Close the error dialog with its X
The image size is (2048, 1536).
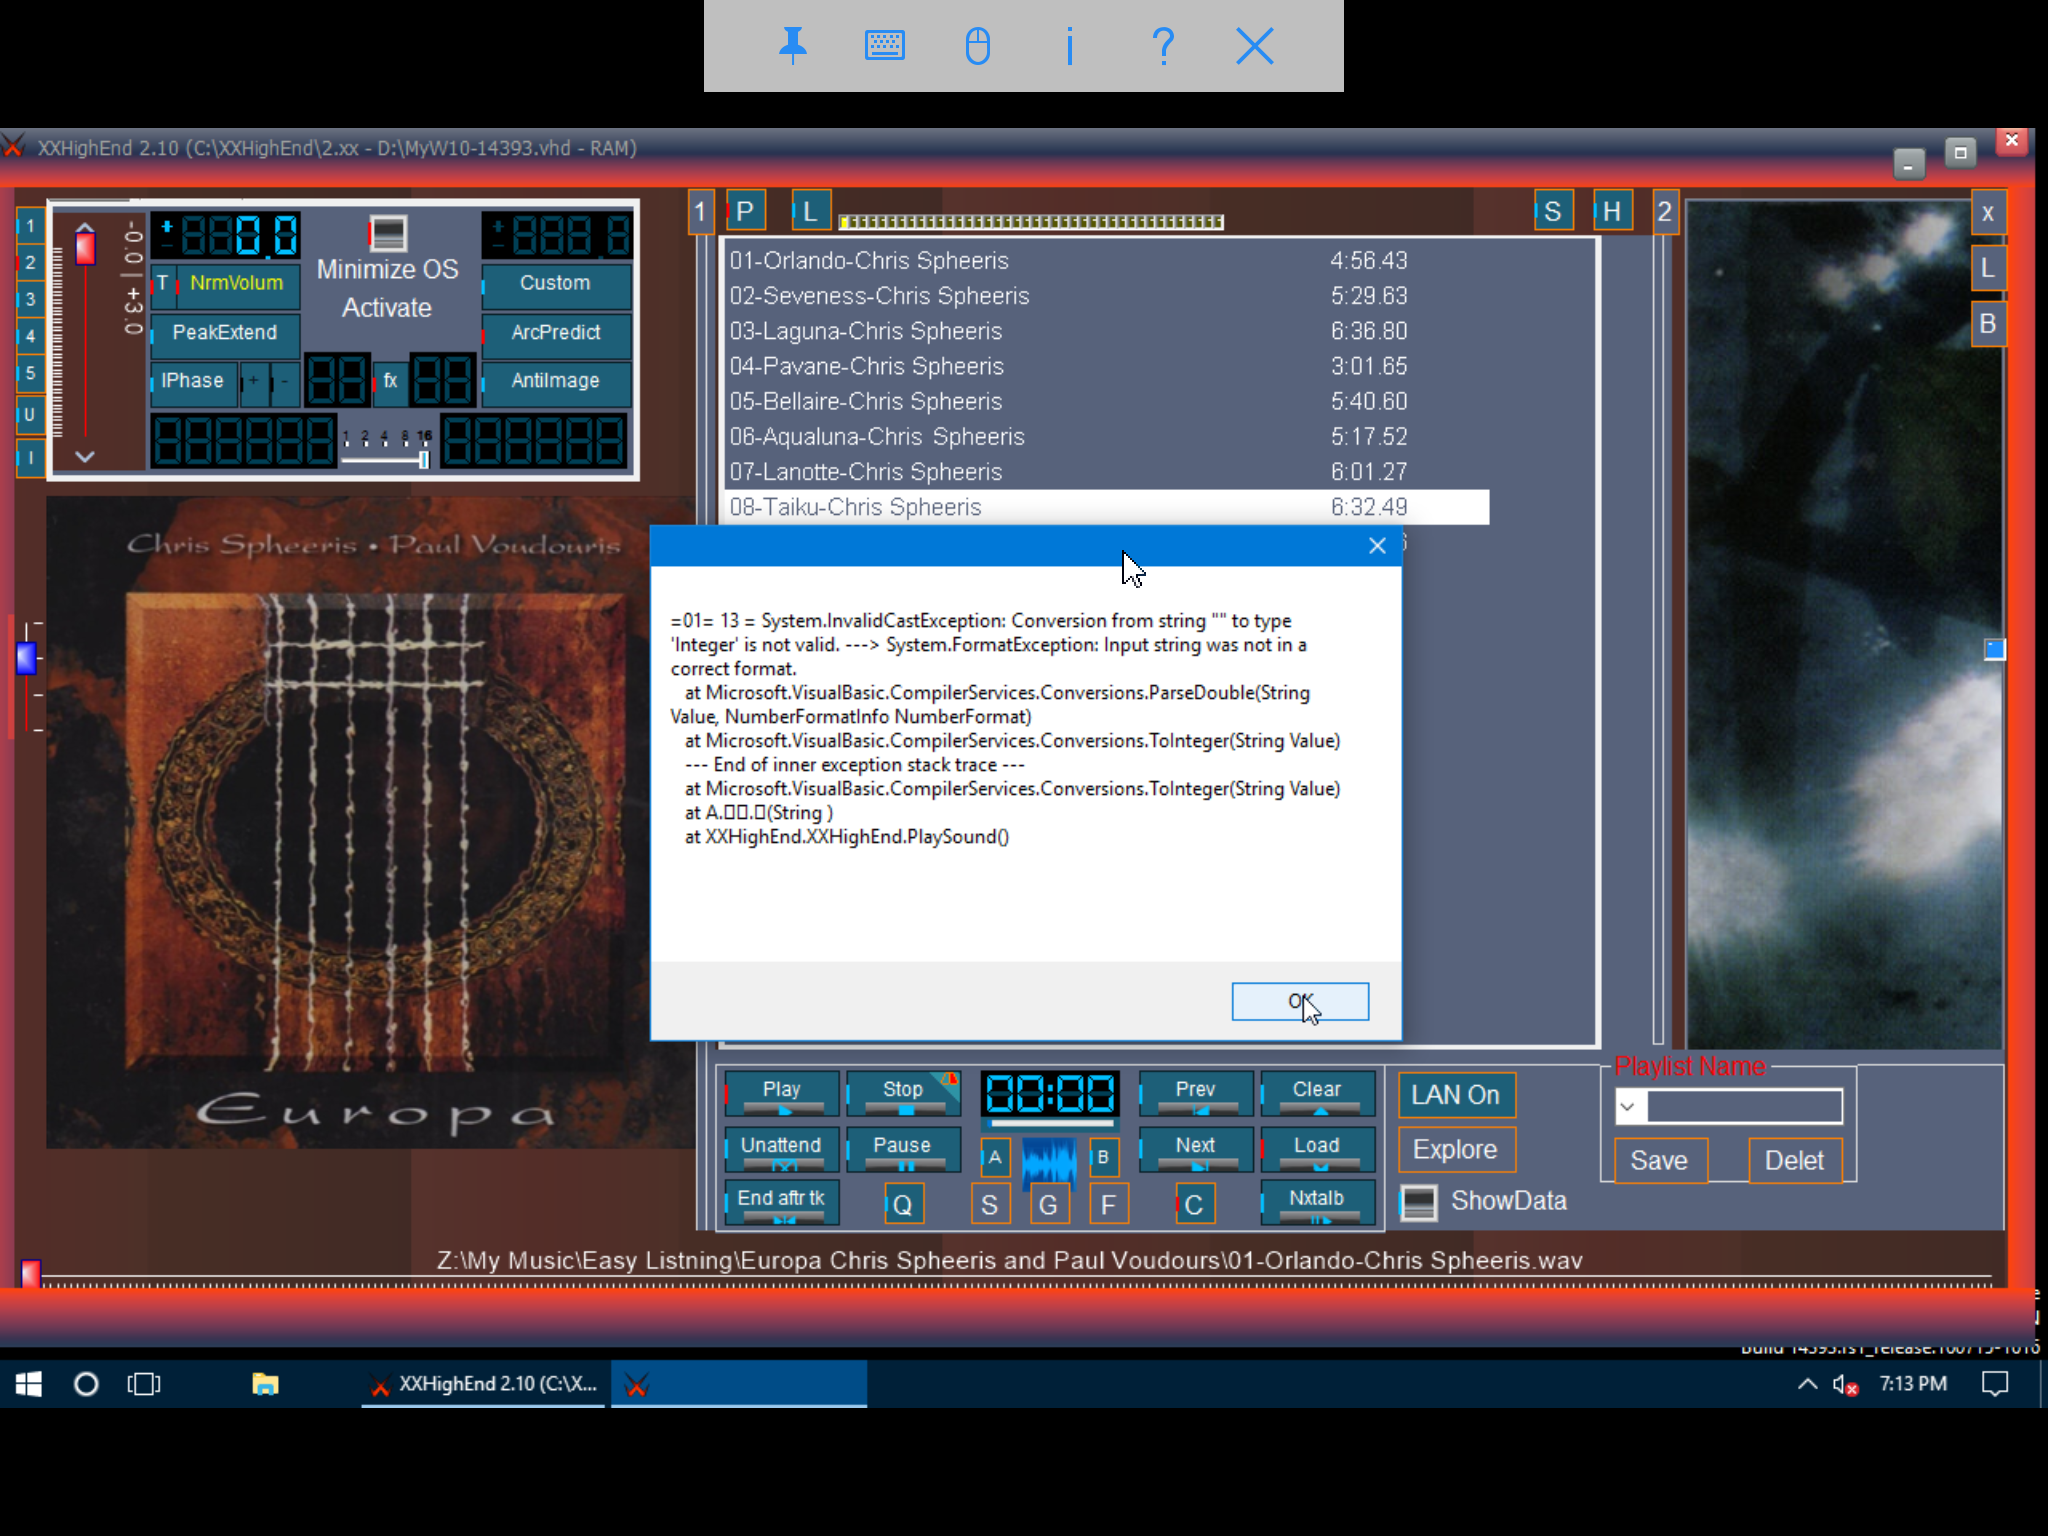tap(1377, 546)
